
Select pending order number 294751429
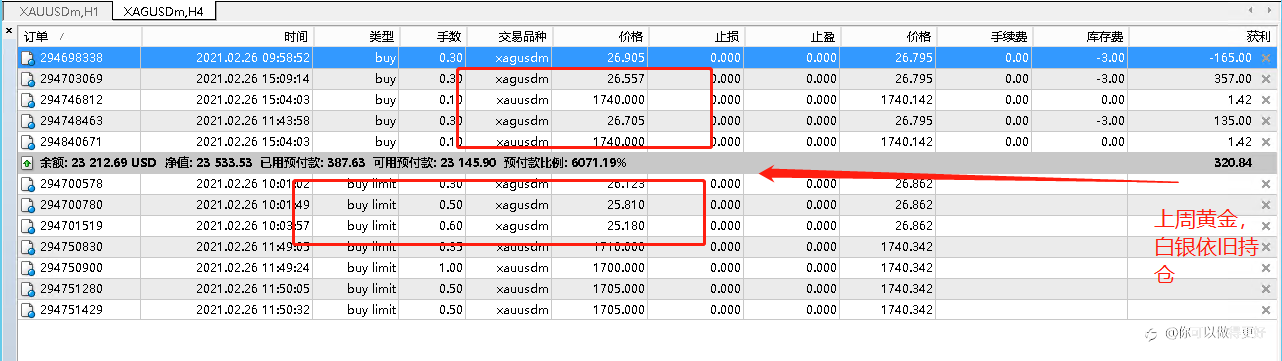coord(70,310)
